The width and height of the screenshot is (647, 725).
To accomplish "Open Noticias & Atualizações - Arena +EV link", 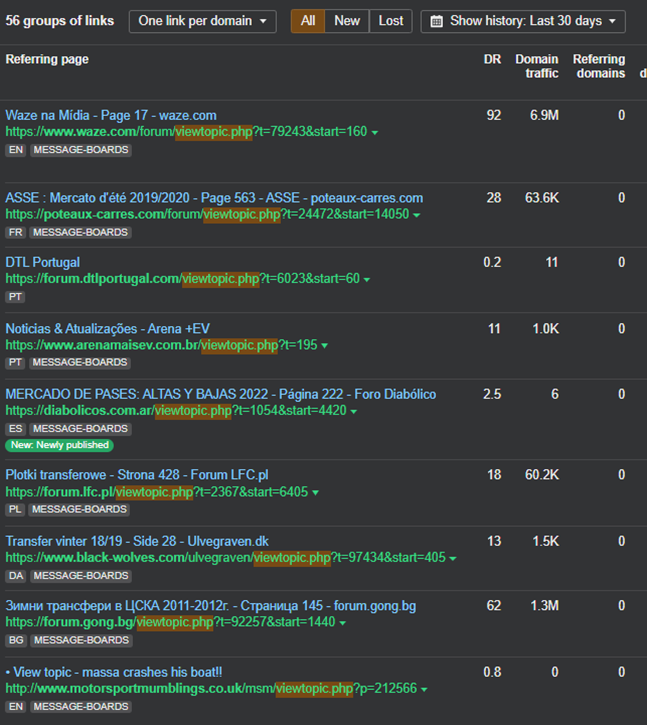I will [x=107, y=329].
